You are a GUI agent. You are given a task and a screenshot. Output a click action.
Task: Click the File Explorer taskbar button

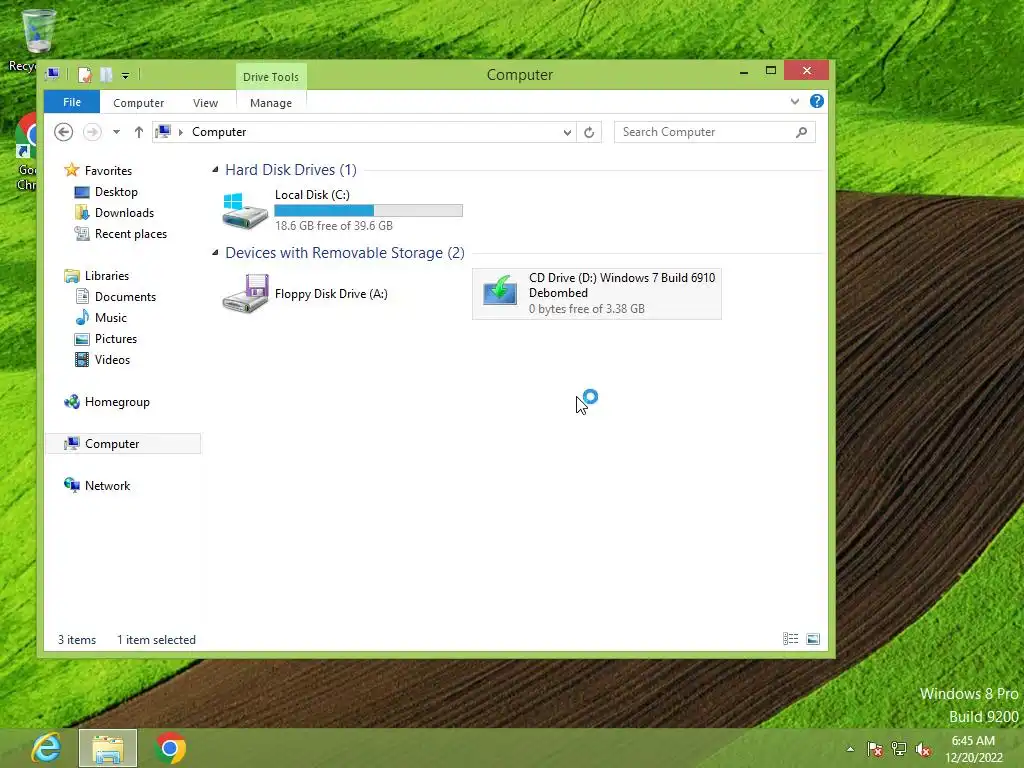coord(108,748)
